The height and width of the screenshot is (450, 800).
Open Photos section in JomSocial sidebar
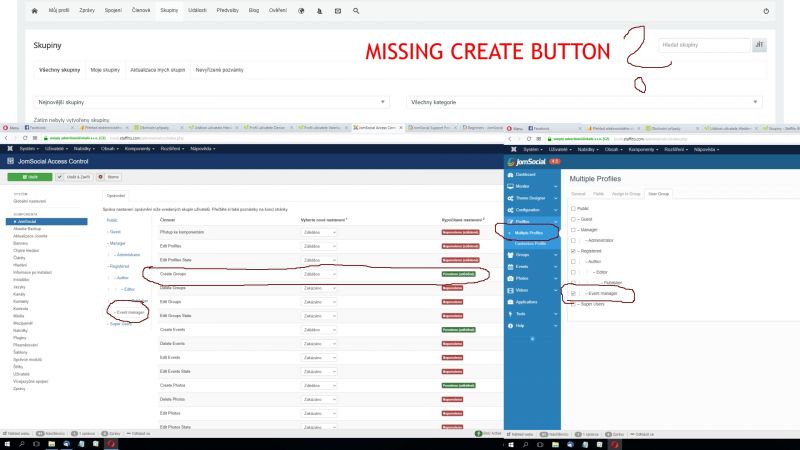(x=531, y=278)
